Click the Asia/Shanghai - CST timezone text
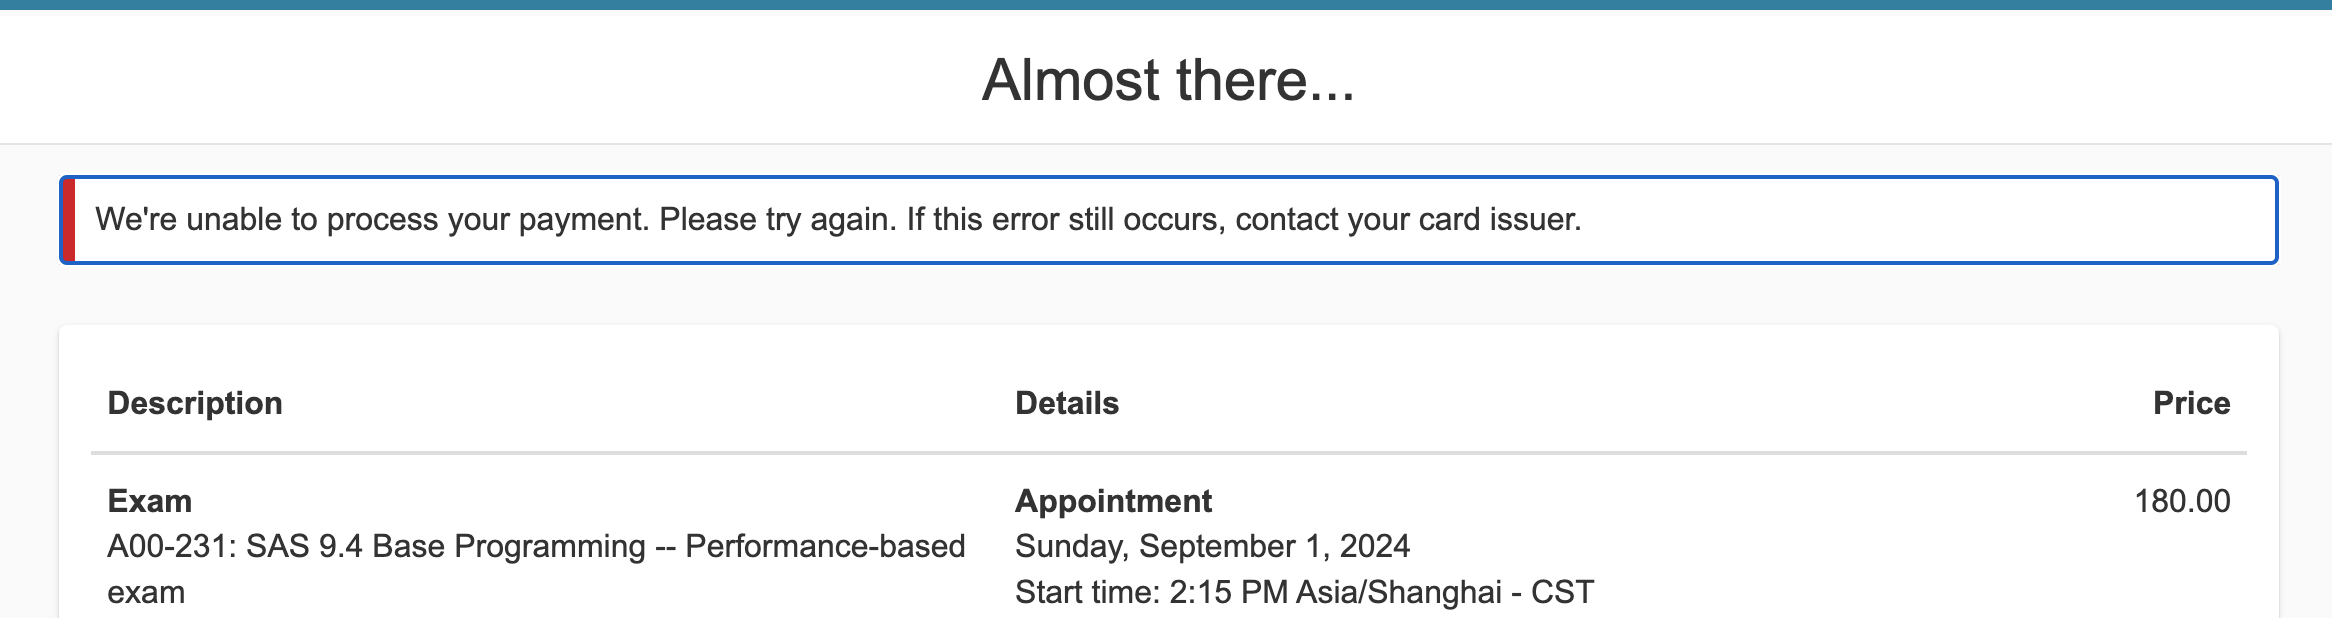The width and height of the screenshot is (2332, 618). [1445, 593]
